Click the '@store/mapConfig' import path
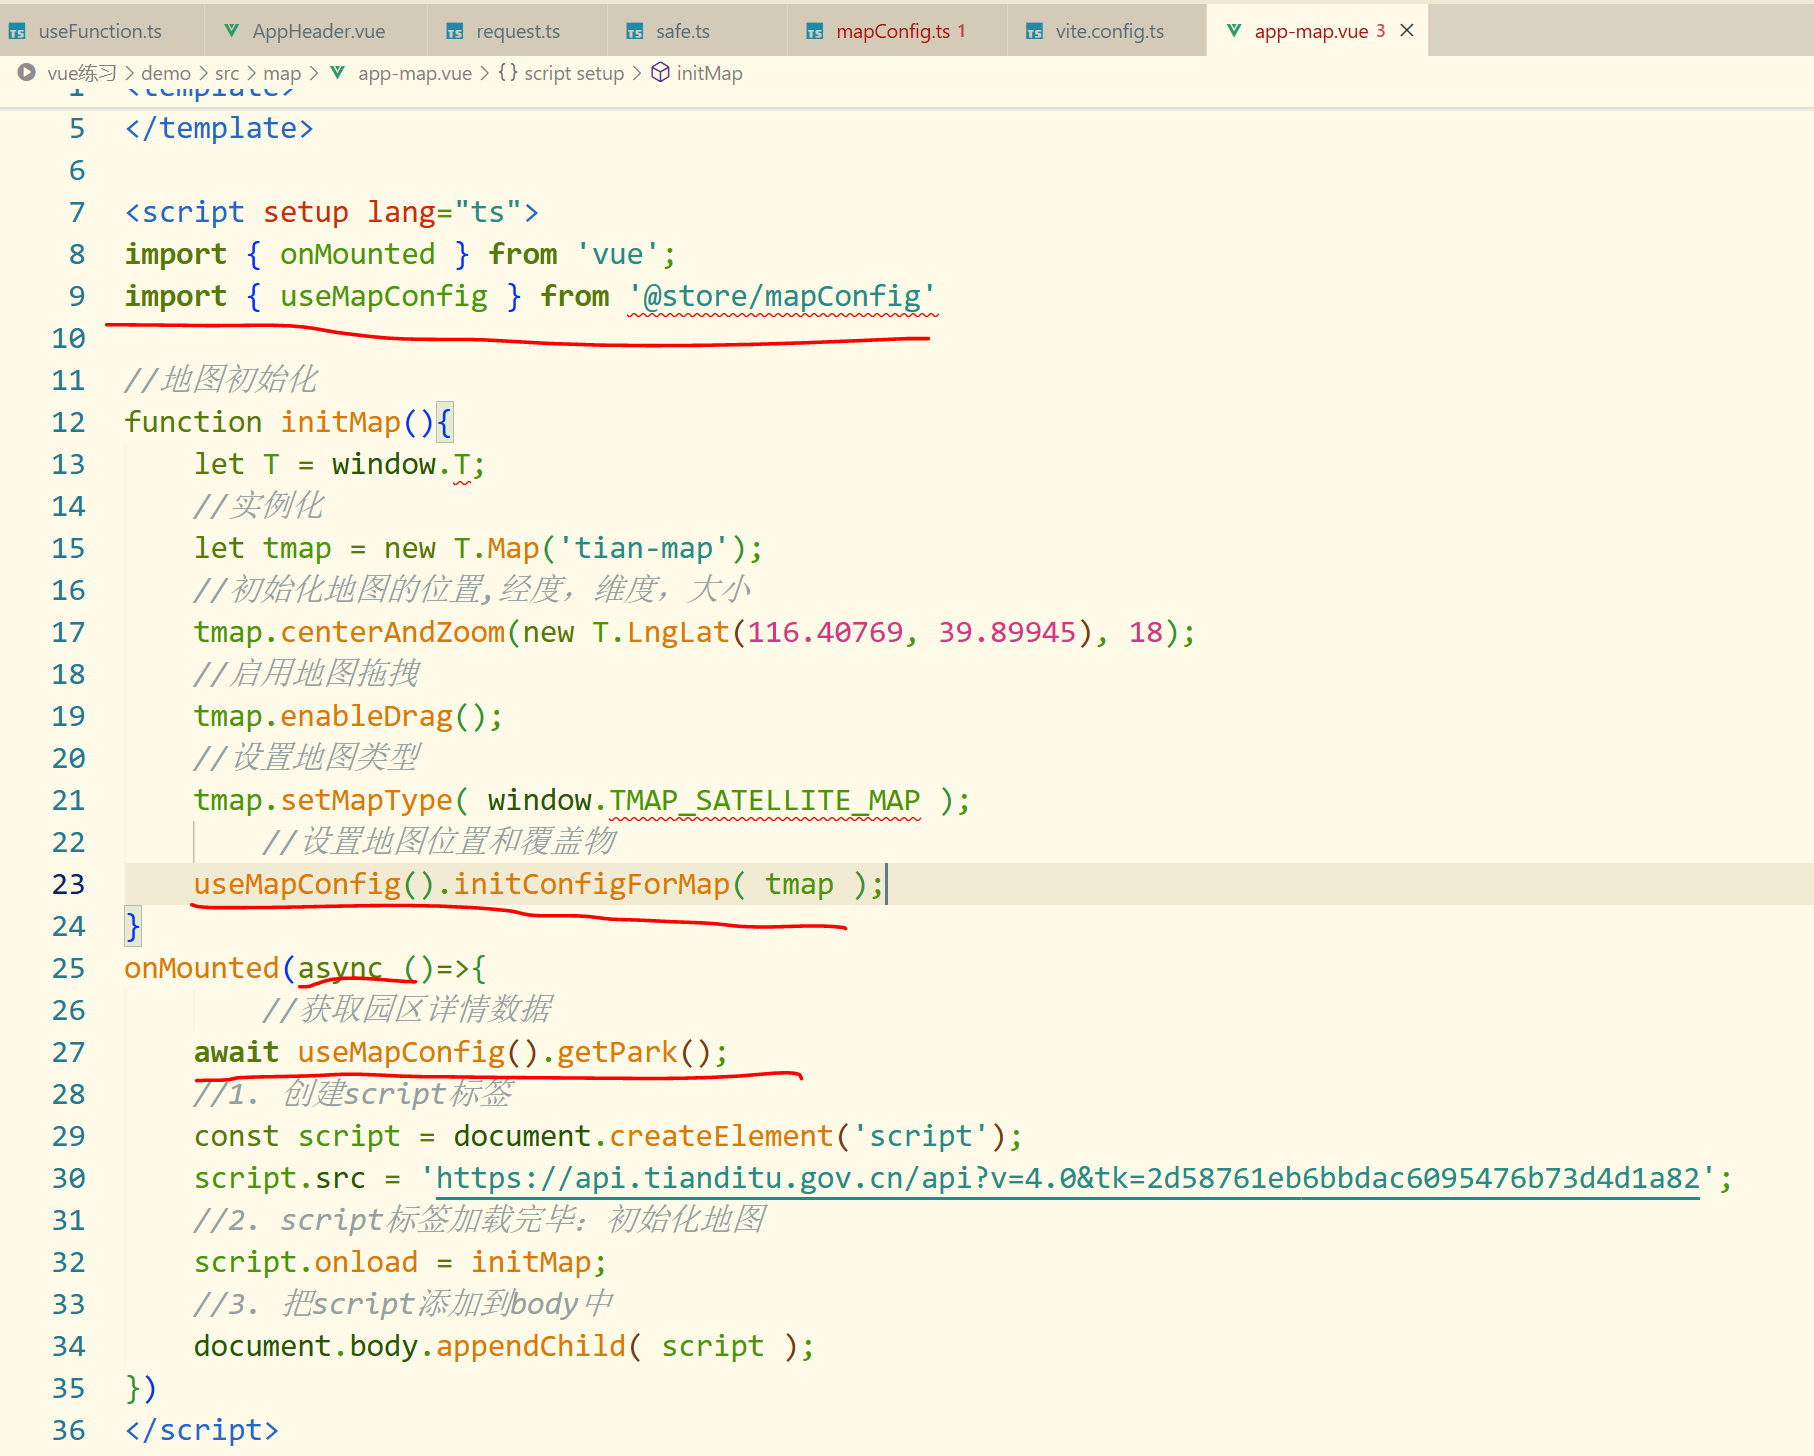This screenshot has width=1814, height=1456. [x=782, y=296]
